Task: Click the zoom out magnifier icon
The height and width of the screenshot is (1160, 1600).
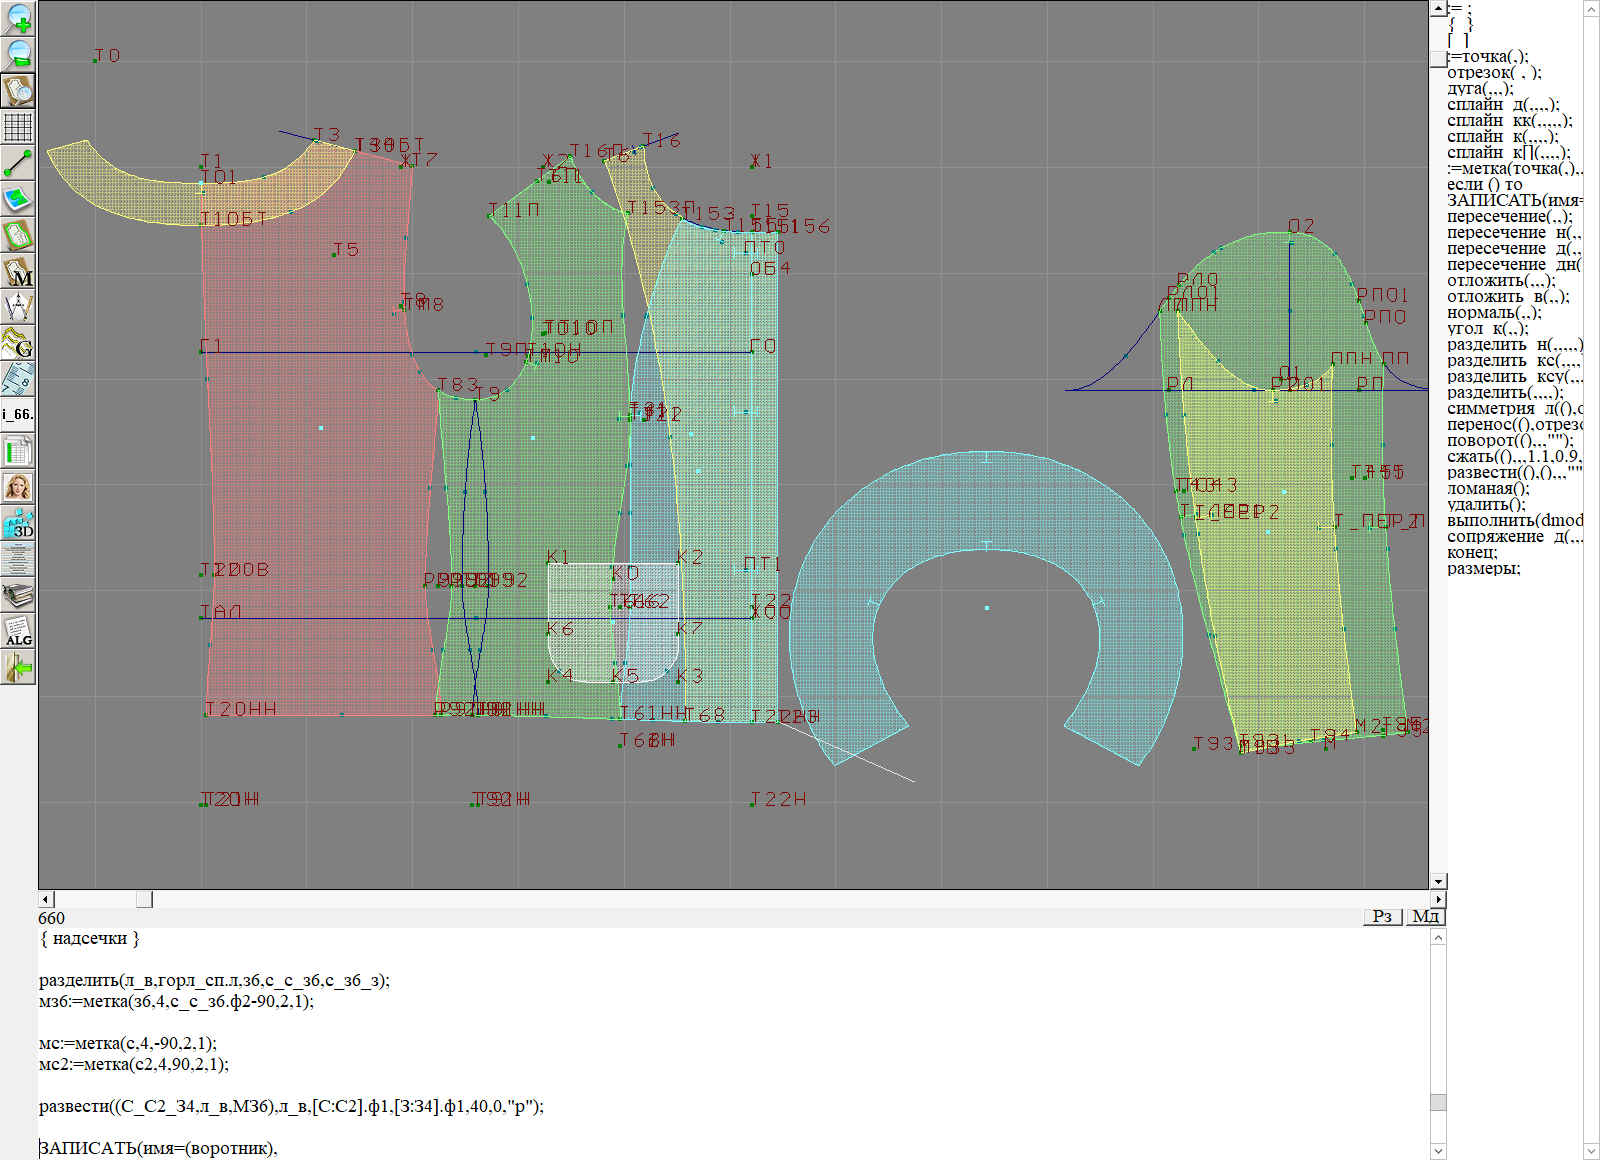Action: point(18,54)
